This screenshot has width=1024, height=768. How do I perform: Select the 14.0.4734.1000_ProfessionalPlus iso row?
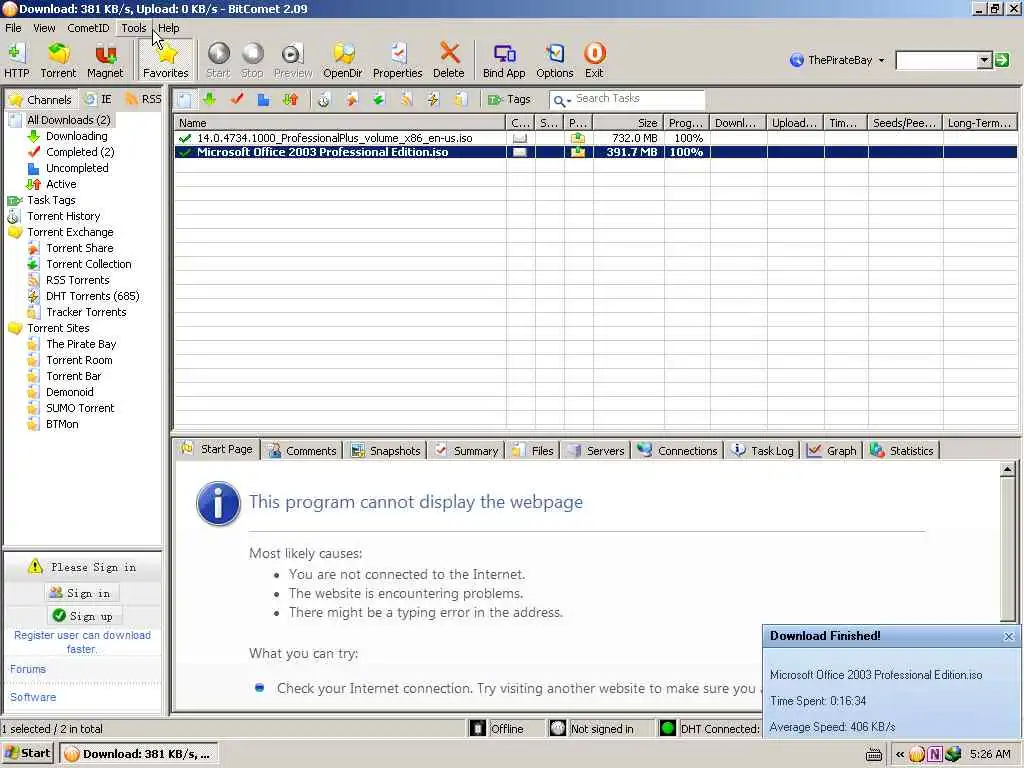pyautogui.click(x=595, y=138)
